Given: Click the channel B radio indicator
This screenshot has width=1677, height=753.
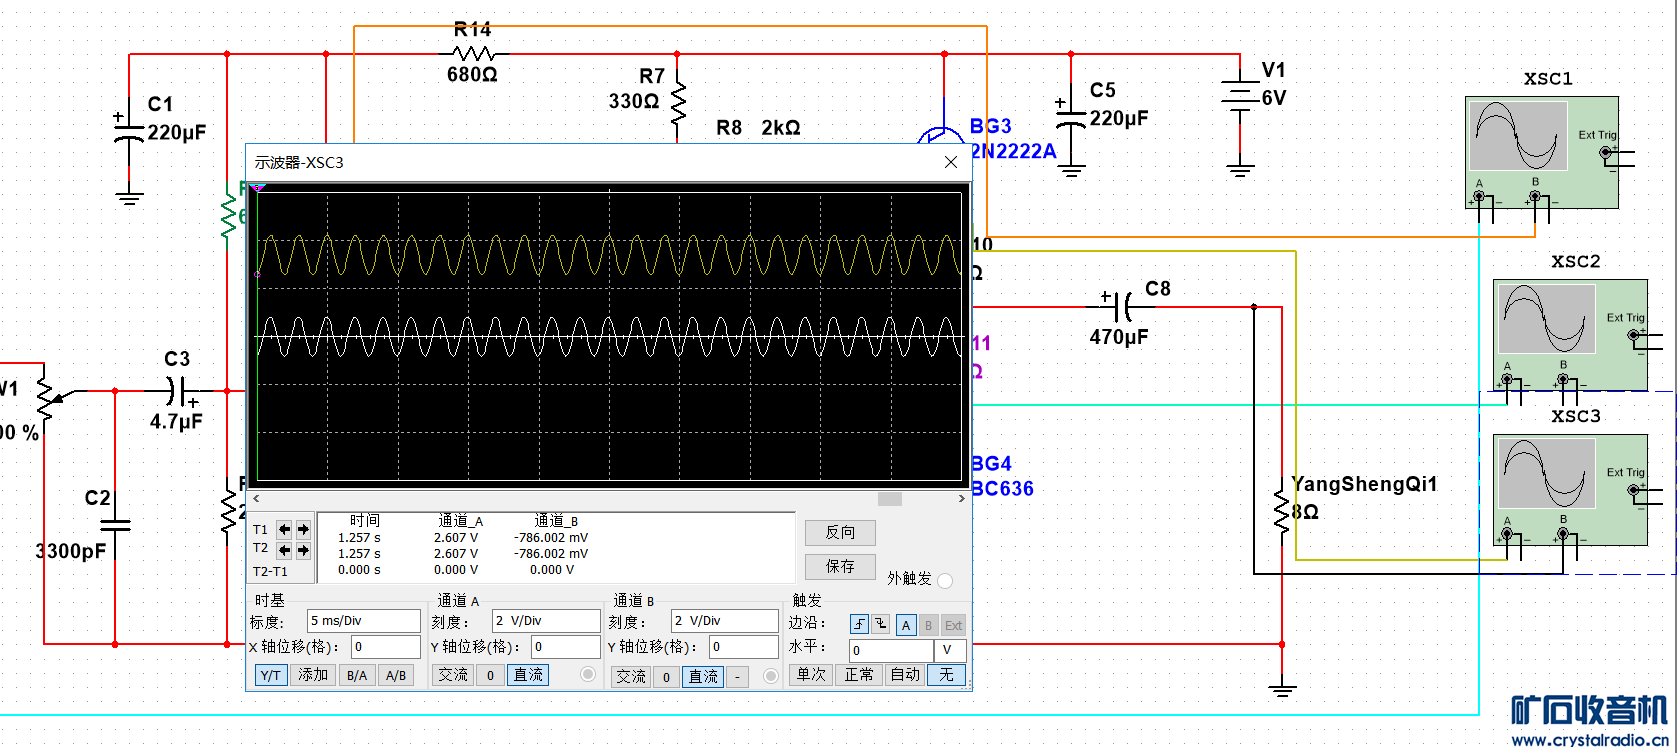Looking at the screenshot, I should pyautogui.click(x=770, y=677).
